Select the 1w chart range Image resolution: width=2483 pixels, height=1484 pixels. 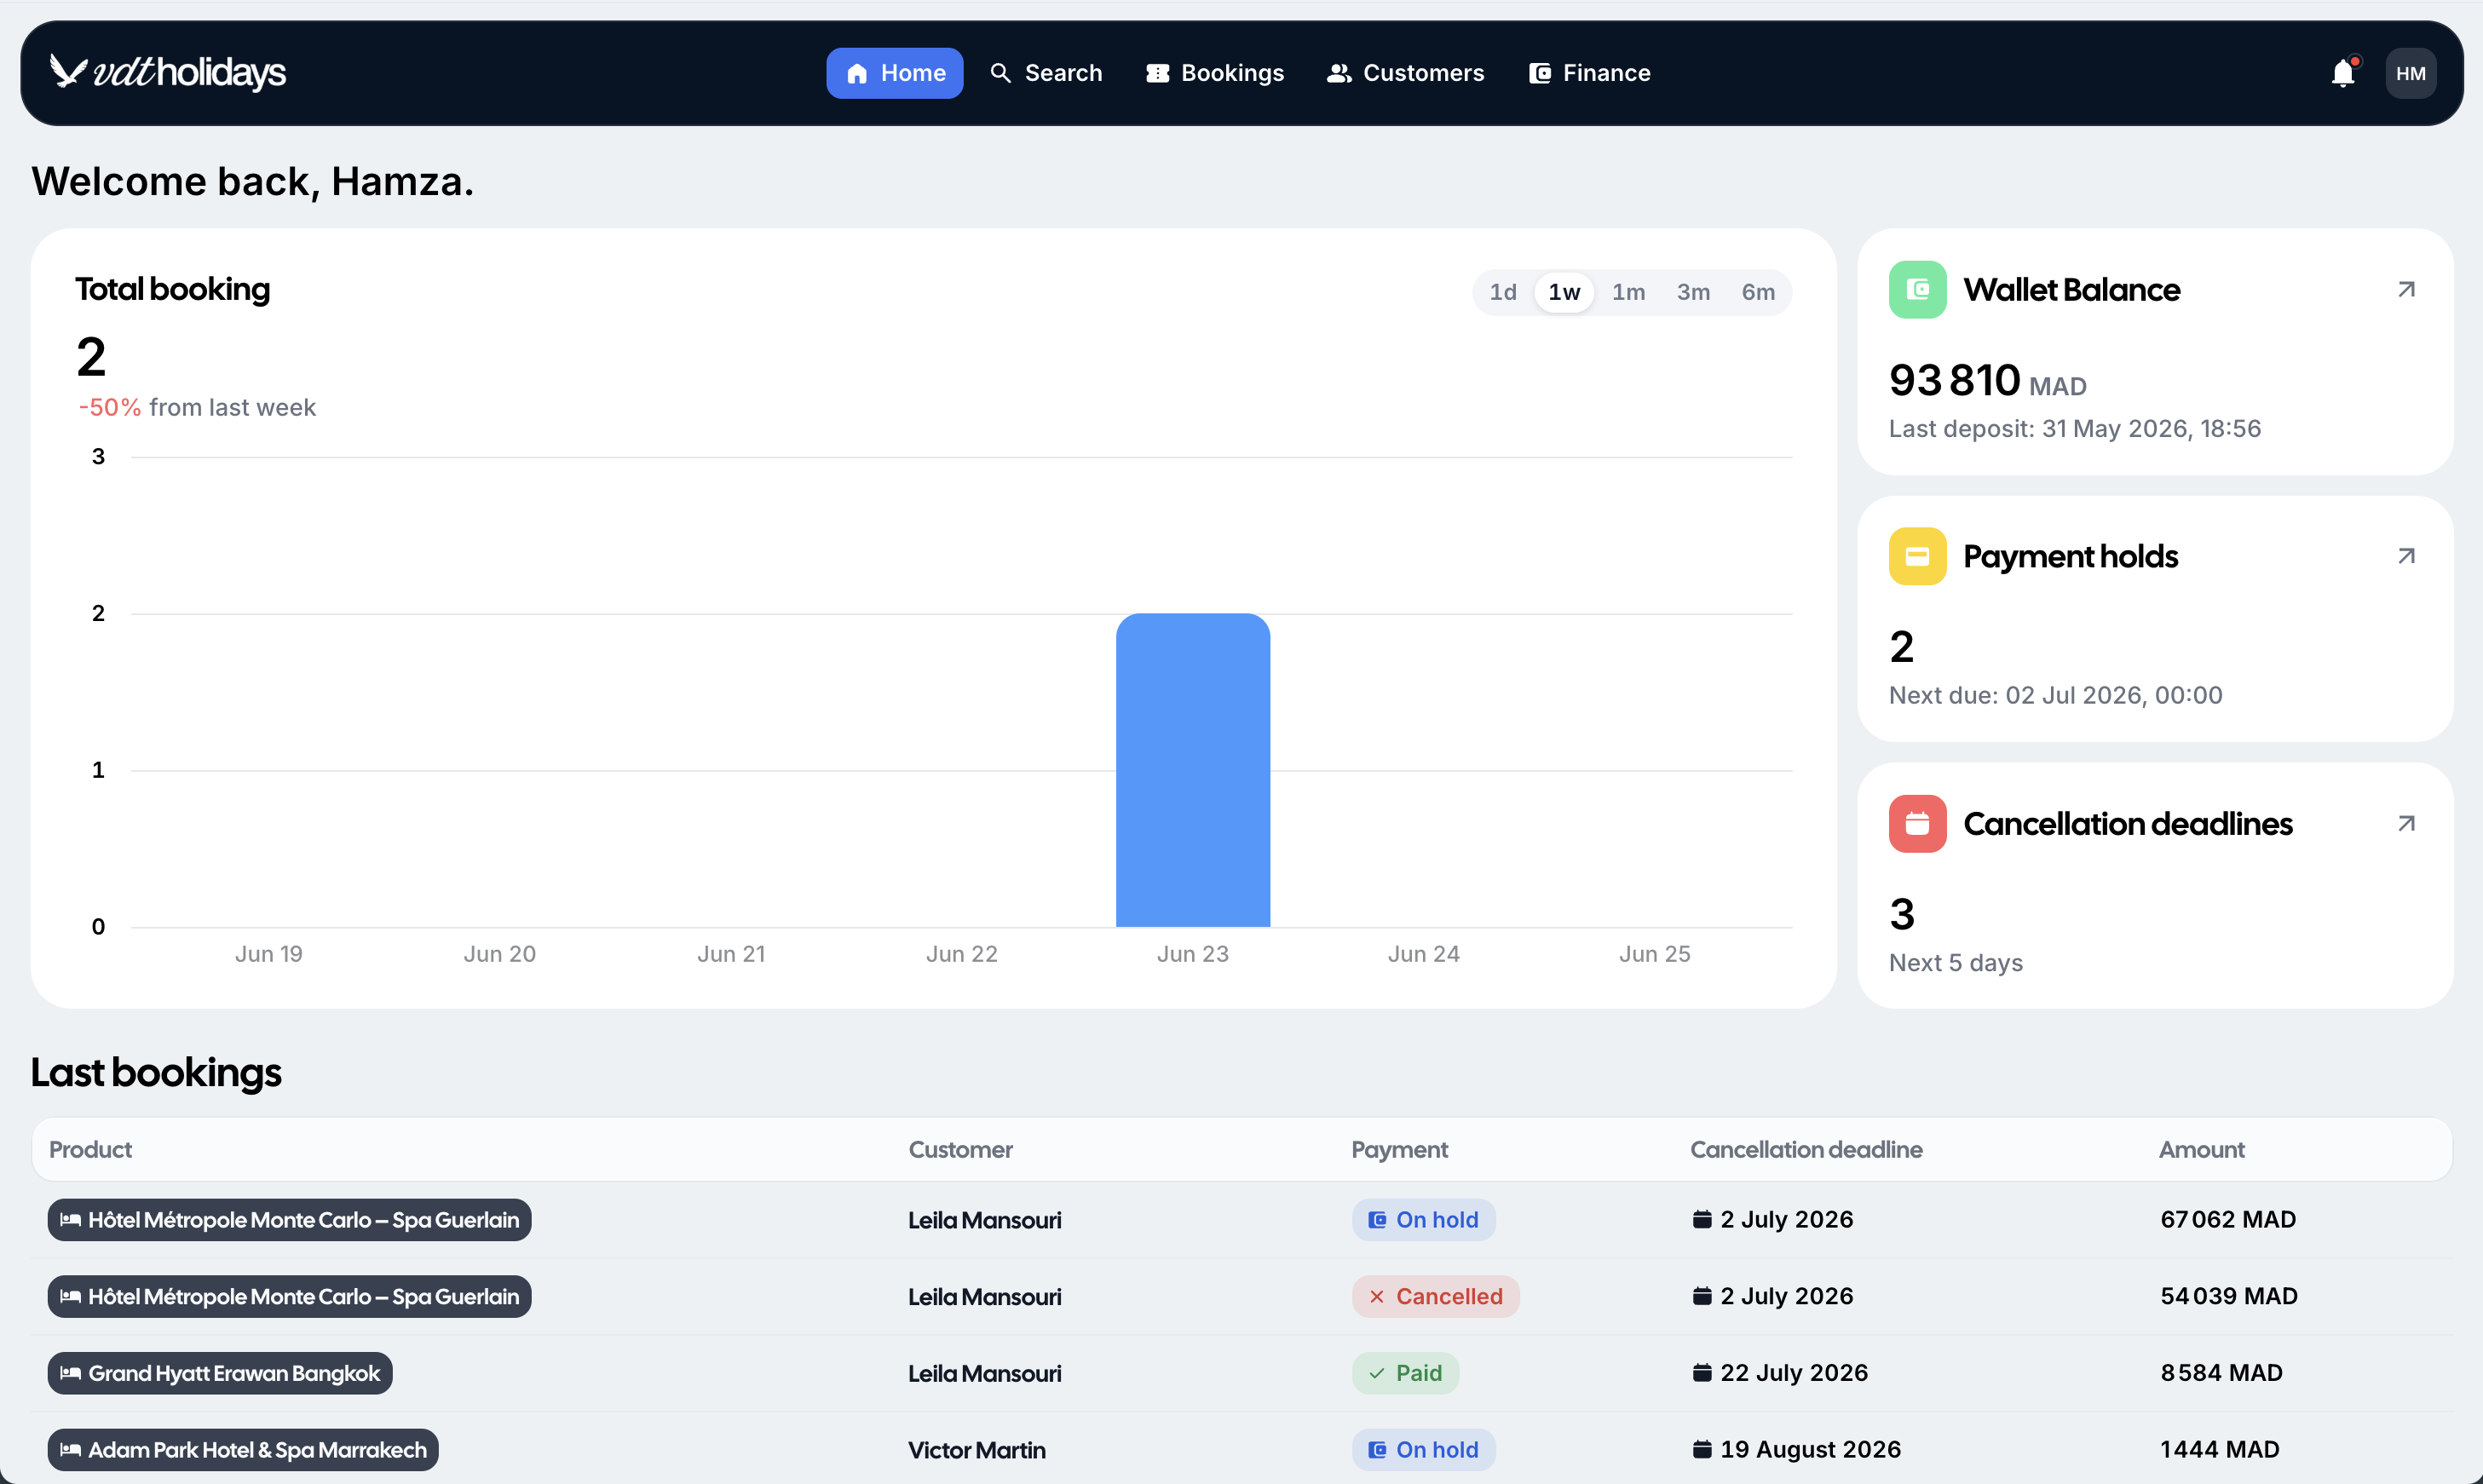[x=1564, y=292]
